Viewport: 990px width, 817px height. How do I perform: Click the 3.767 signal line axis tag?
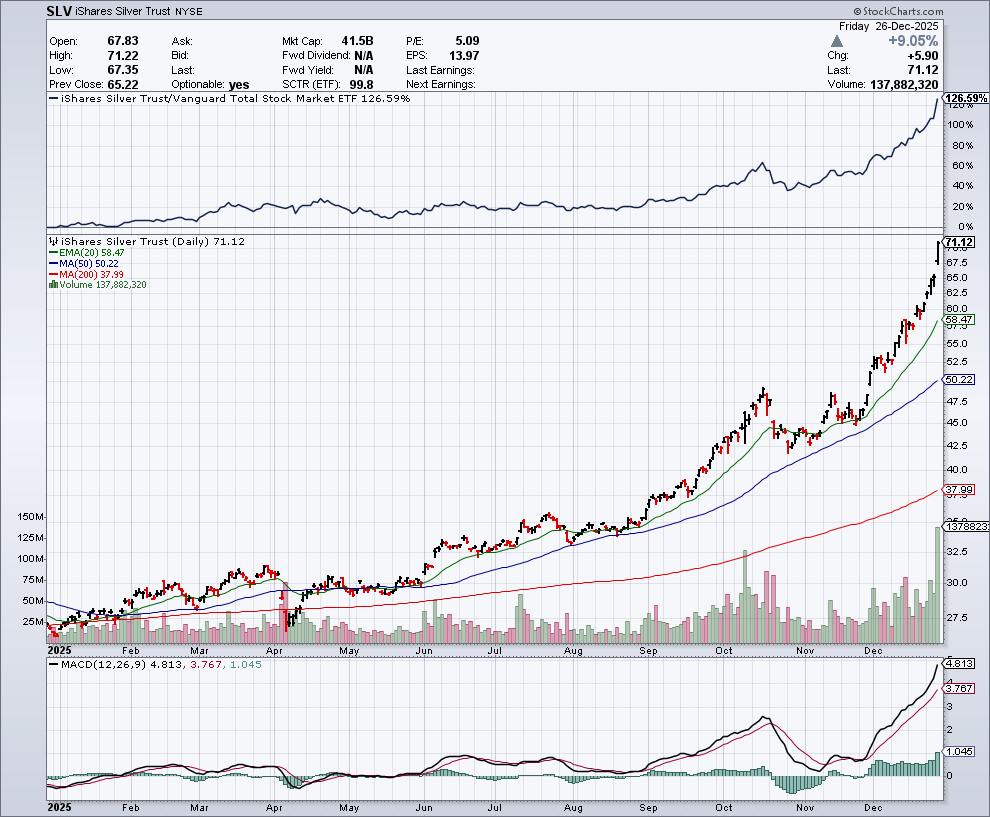pyautogui.click(x=959, y=688)
